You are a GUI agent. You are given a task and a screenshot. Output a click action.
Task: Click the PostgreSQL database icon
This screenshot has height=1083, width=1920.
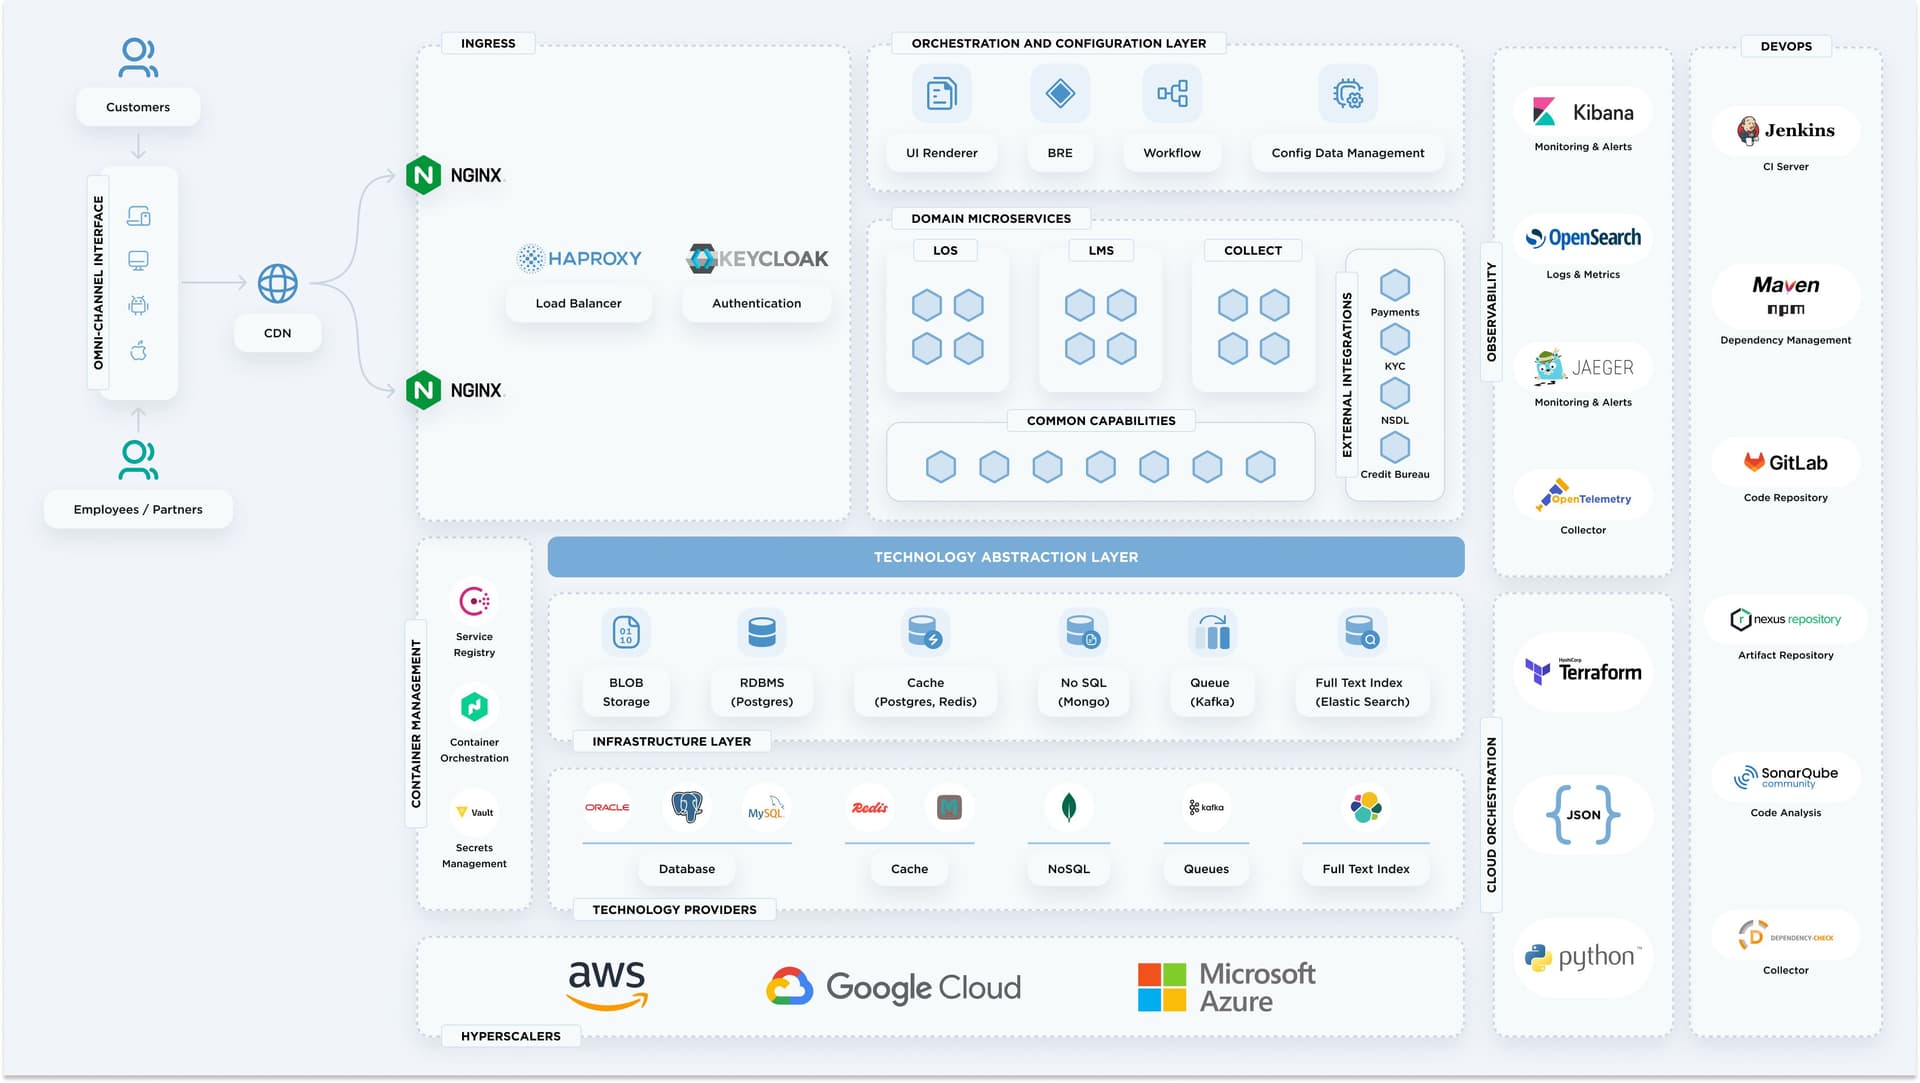pyautogui.click(x=687, y=807)
